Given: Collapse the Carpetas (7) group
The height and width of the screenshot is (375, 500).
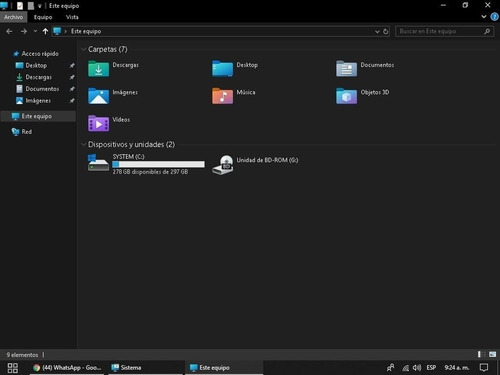Looking at the screenshot, I should click(x=83, y=49).
